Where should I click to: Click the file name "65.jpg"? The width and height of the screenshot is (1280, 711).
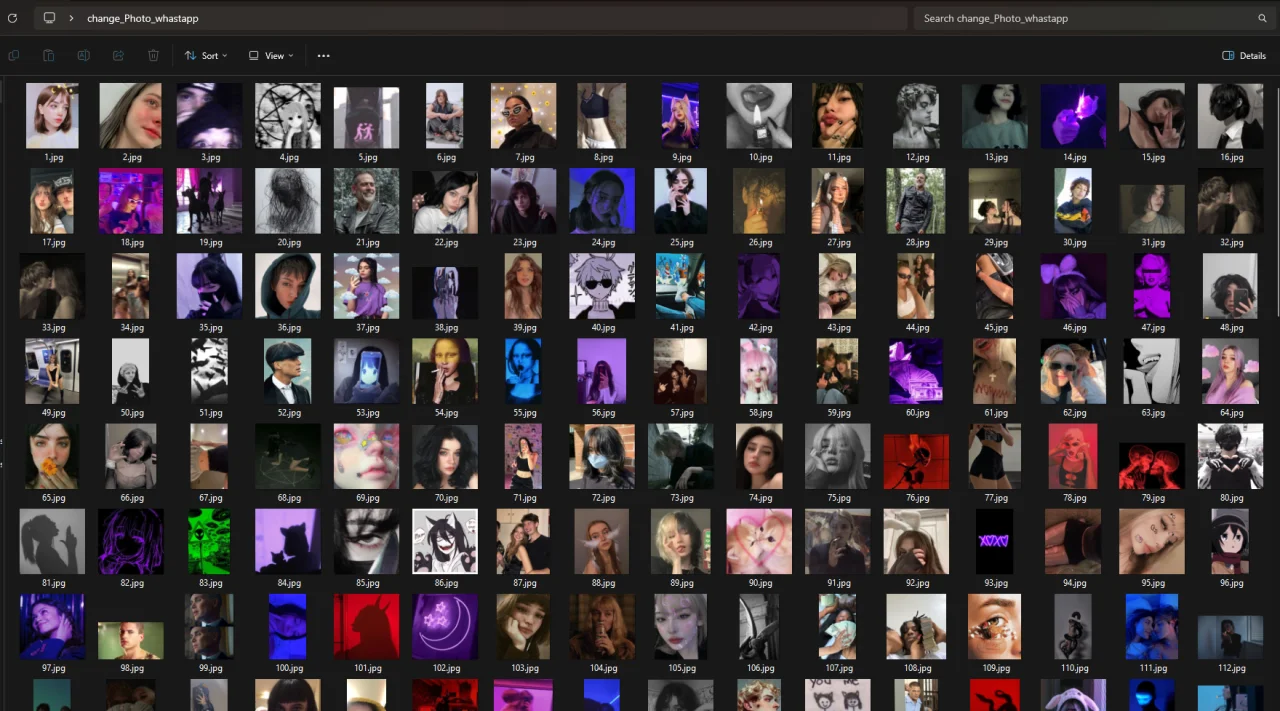[53, 498]
